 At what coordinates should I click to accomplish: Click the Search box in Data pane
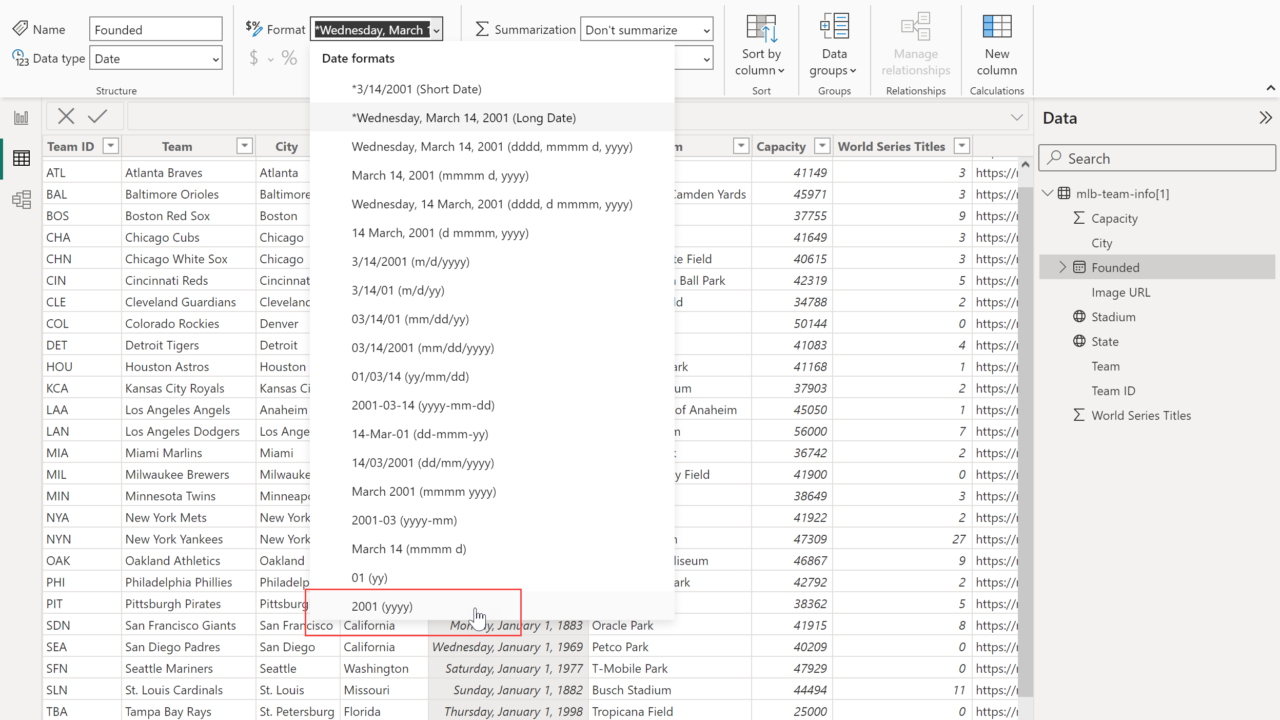[x=1157, y=158]
